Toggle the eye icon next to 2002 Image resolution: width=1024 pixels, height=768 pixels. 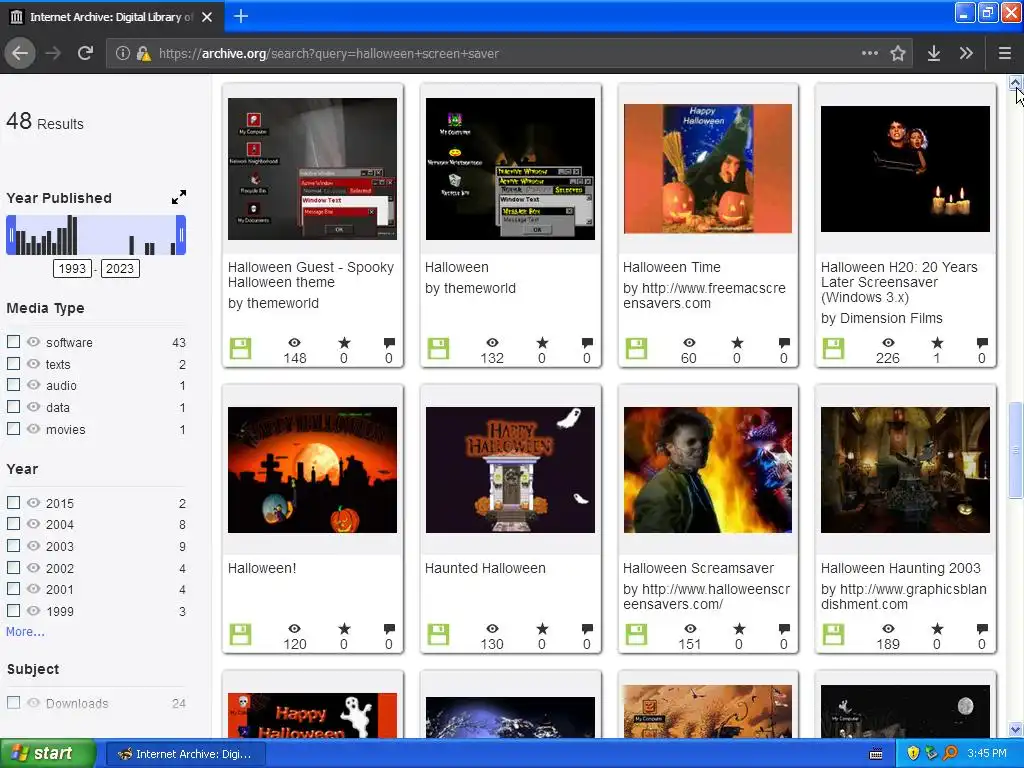coord(33,567)
